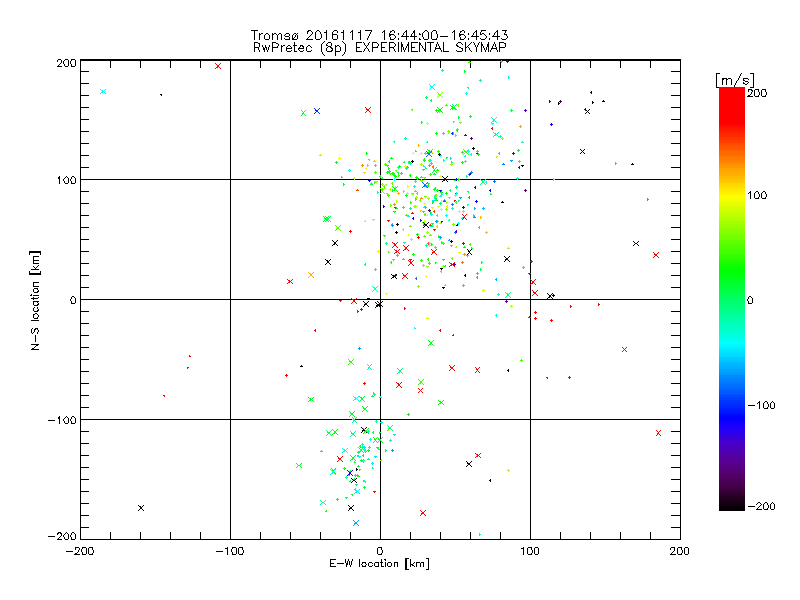Click the y-axis tick label "-100"

point(62,420)
